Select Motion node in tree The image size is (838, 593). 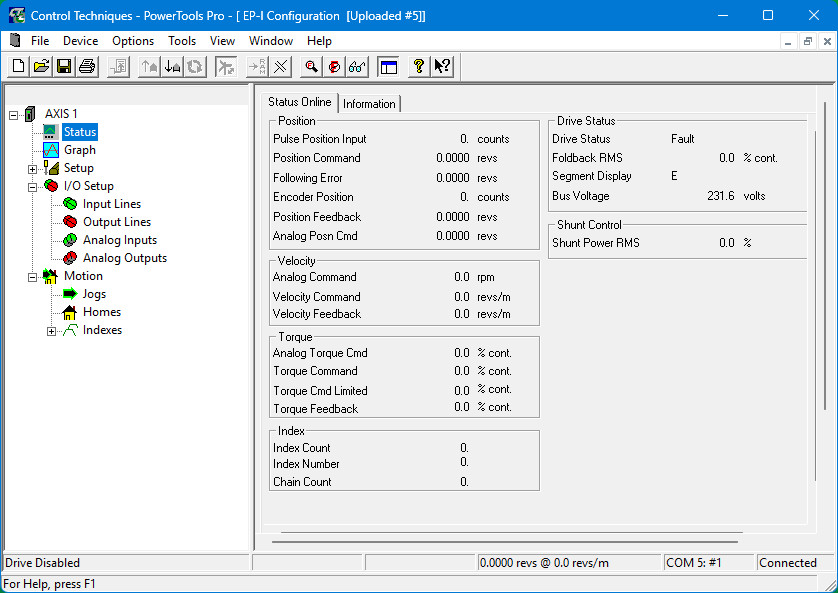point(83,276)
